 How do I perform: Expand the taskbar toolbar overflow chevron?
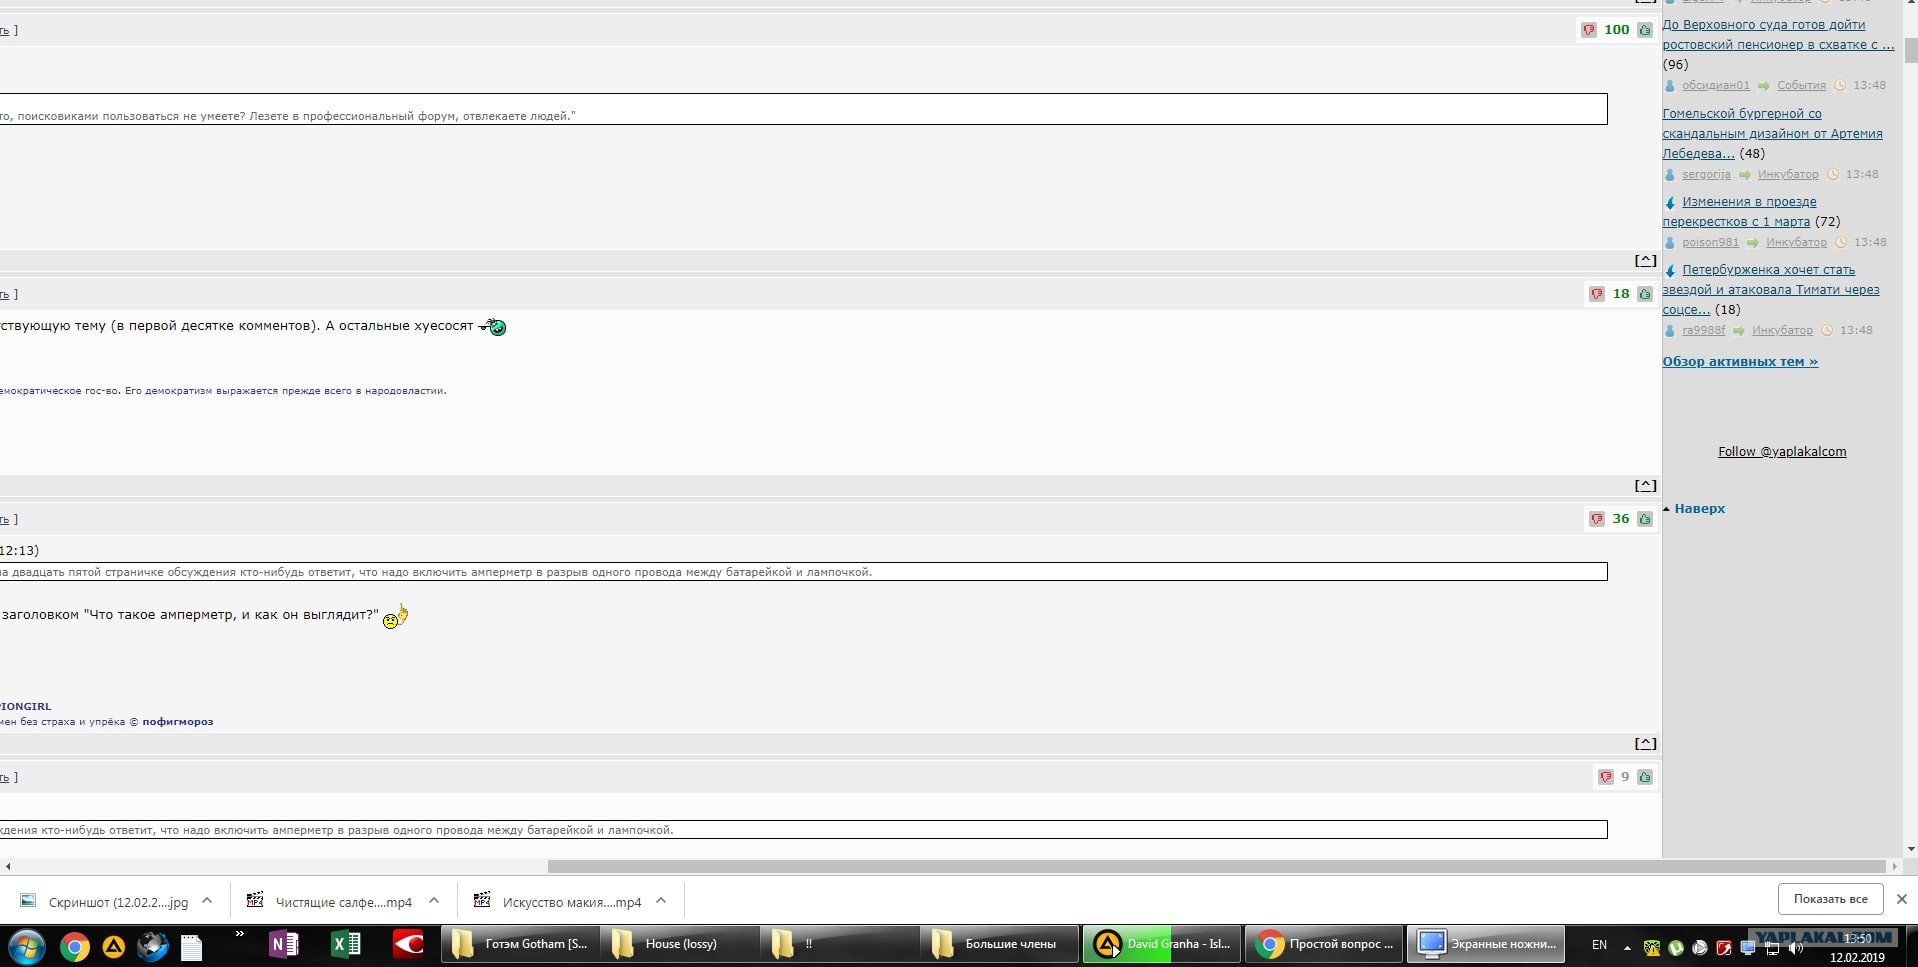point(239,934)
